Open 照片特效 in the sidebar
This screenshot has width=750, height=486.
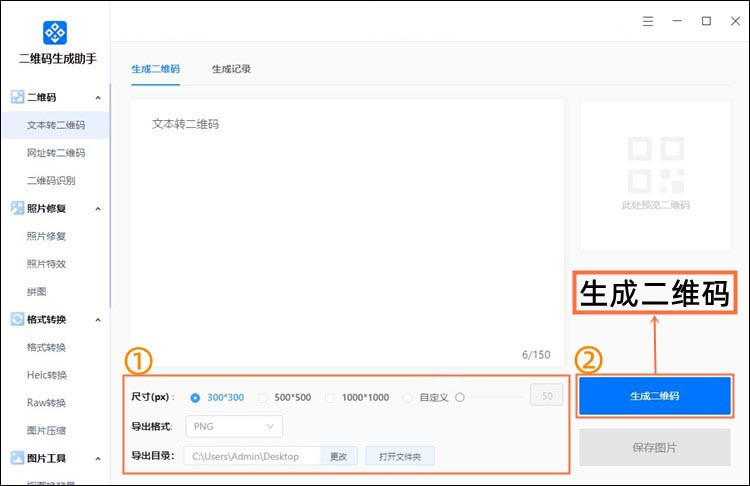[46, 264]
